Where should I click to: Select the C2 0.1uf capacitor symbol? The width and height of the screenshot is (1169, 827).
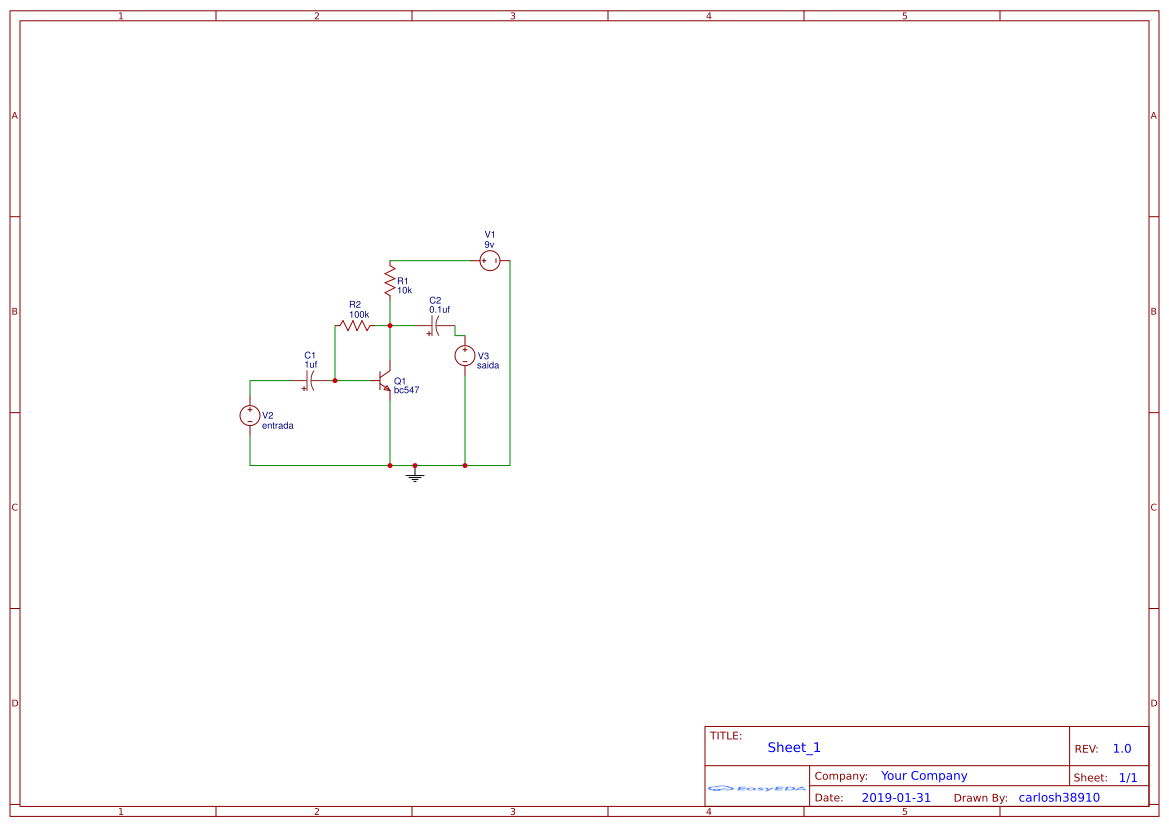point(435,326)
